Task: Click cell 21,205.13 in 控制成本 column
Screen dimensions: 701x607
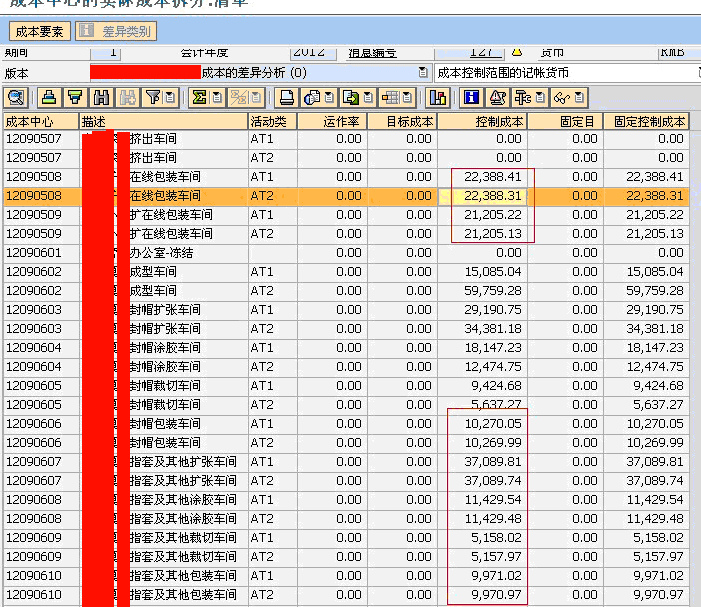Action: [483, 234]
